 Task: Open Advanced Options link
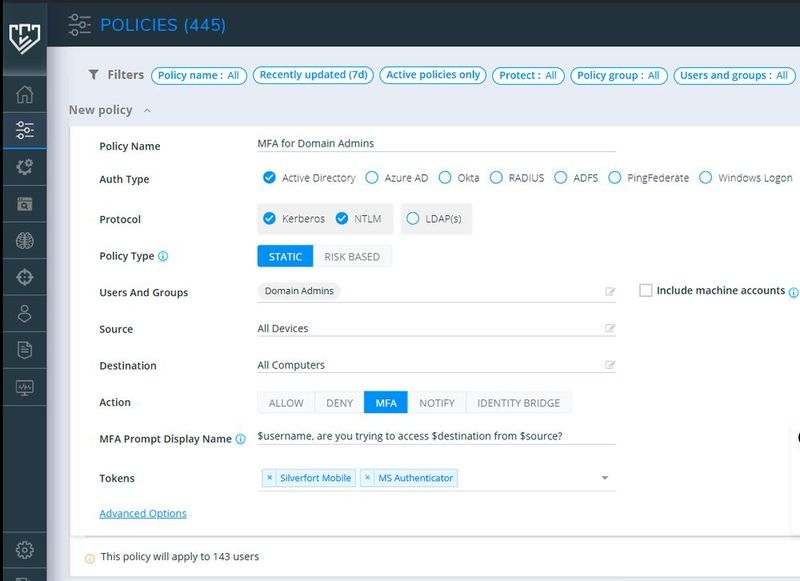tap(143, 513)
